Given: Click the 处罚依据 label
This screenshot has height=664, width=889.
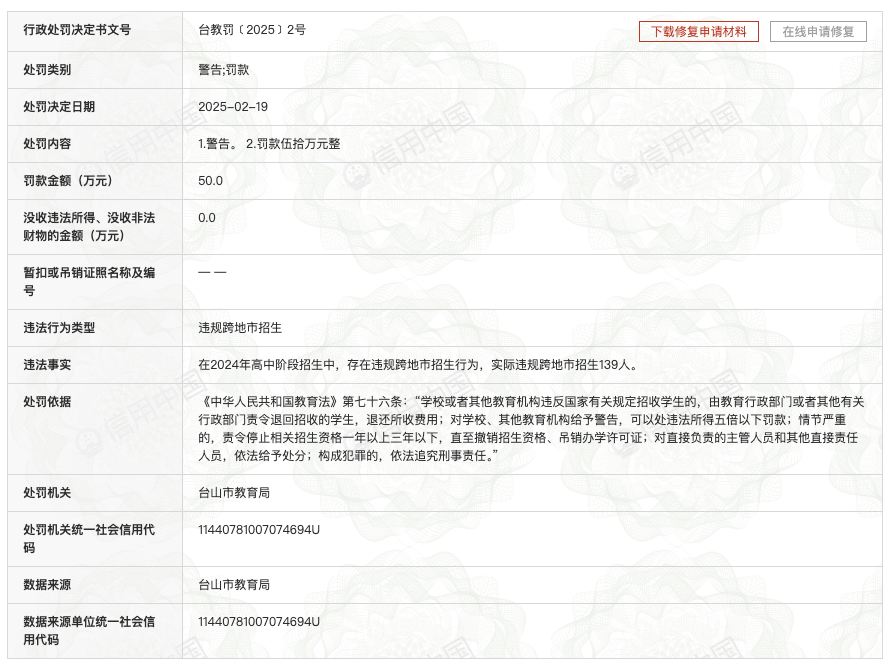Looking at the screenshot, I should (47, 401).
